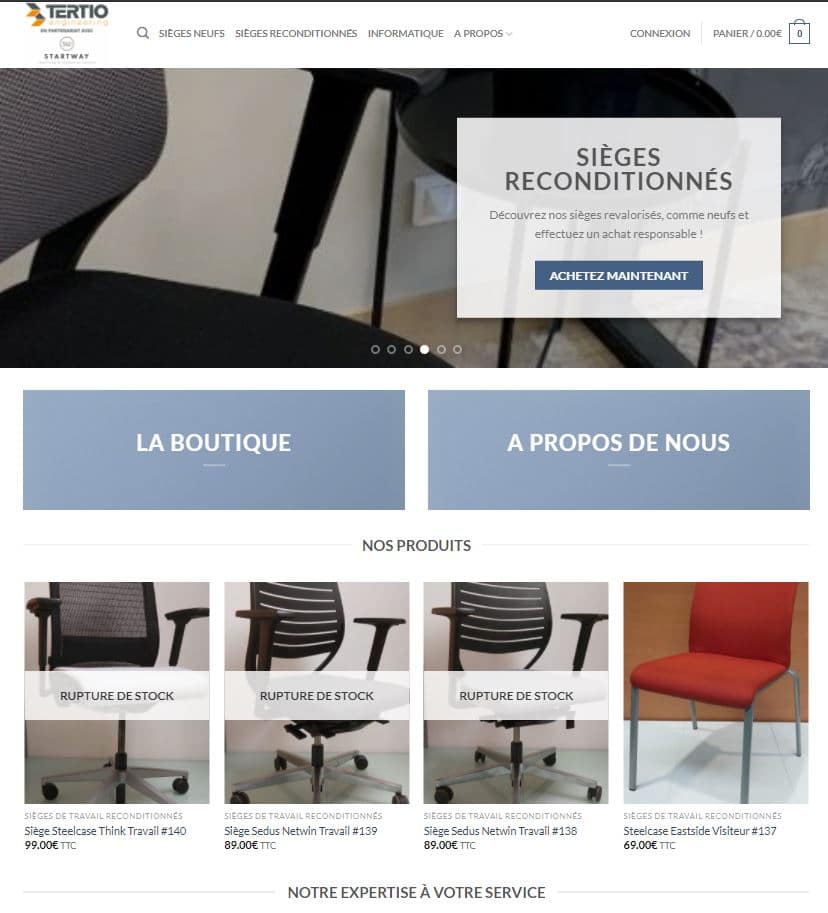The height and width of the screenshot is (913, 828).
Task: Open the LA BOUTIQUE banner
Action: point(214,450)
